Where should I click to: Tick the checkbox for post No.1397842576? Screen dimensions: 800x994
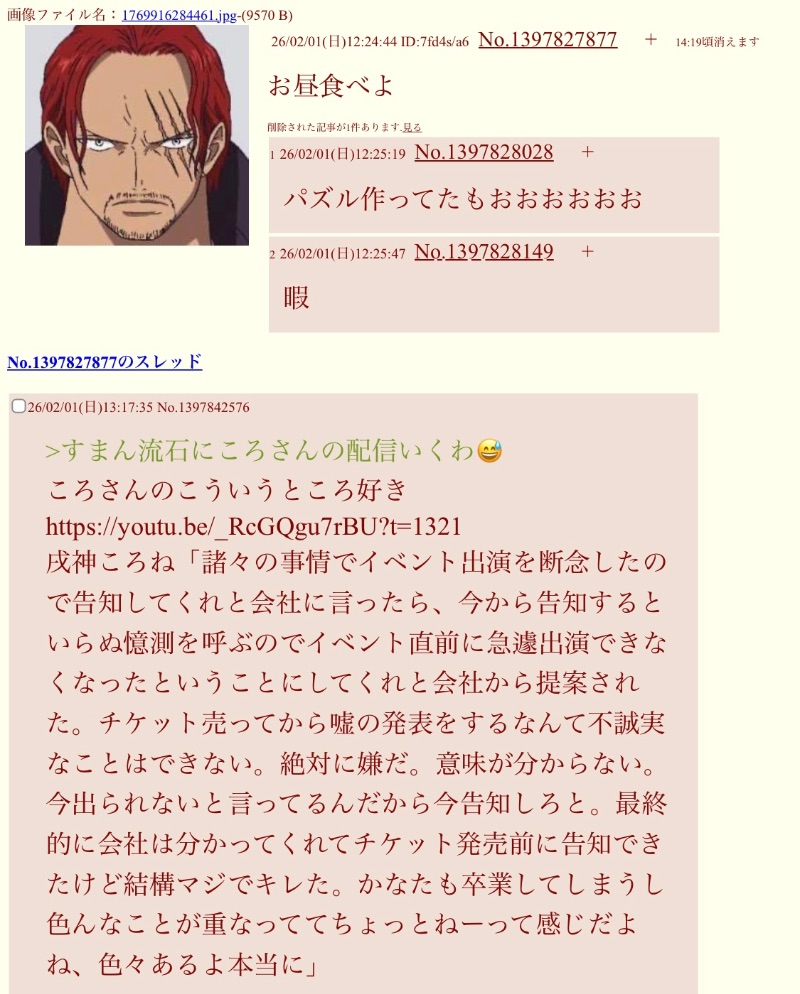[18, 406]
